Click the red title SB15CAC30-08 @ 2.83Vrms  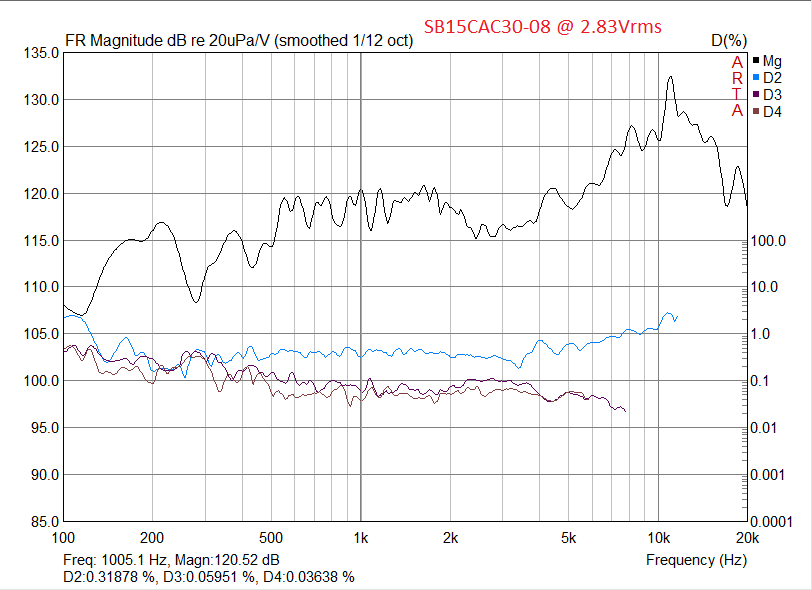543,26
